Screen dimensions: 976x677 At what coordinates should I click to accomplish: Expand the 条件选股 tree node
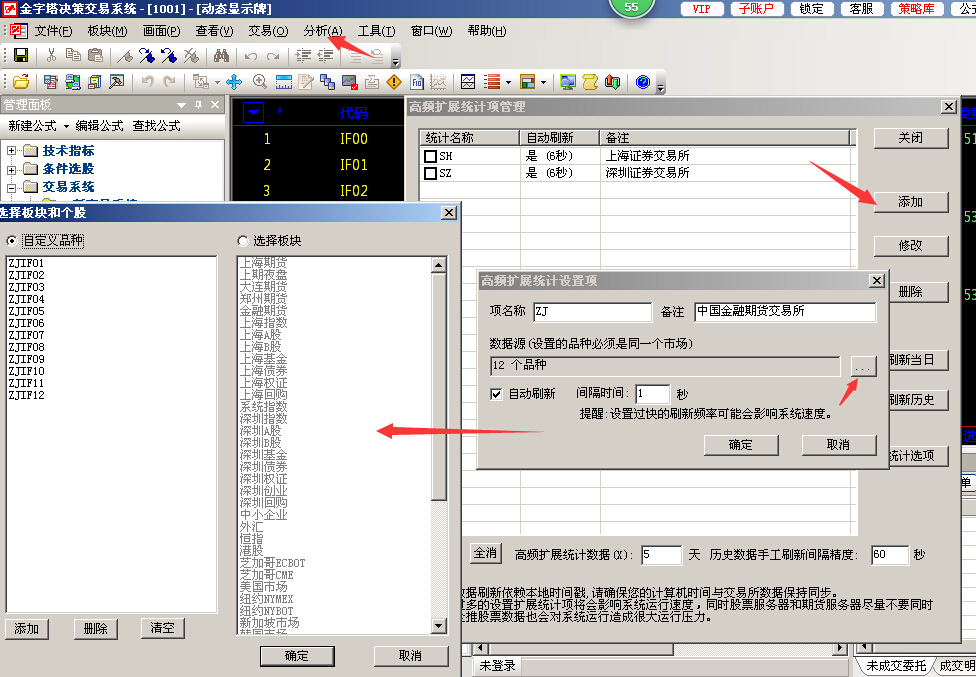point(12,169)
